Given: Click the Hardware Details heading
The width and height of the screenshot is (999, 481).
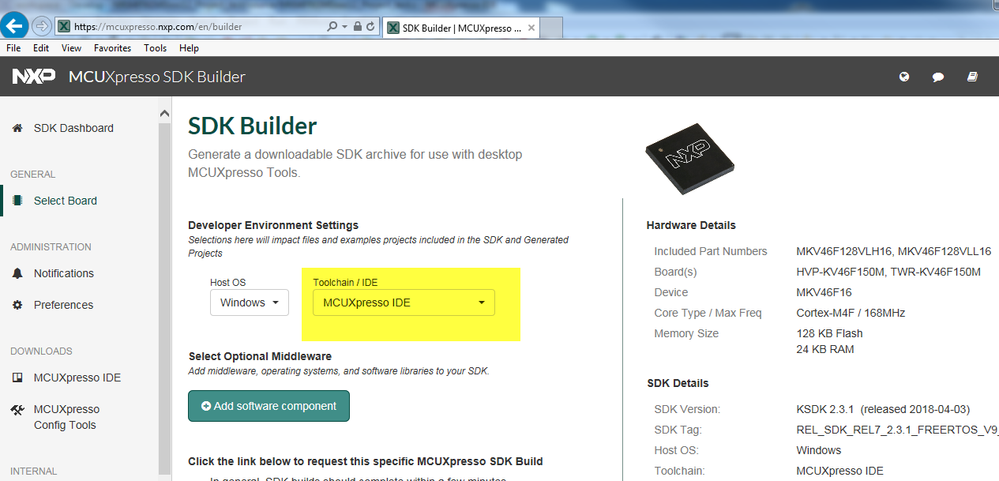Looking at the screenshot, I should tap(691, 226).
